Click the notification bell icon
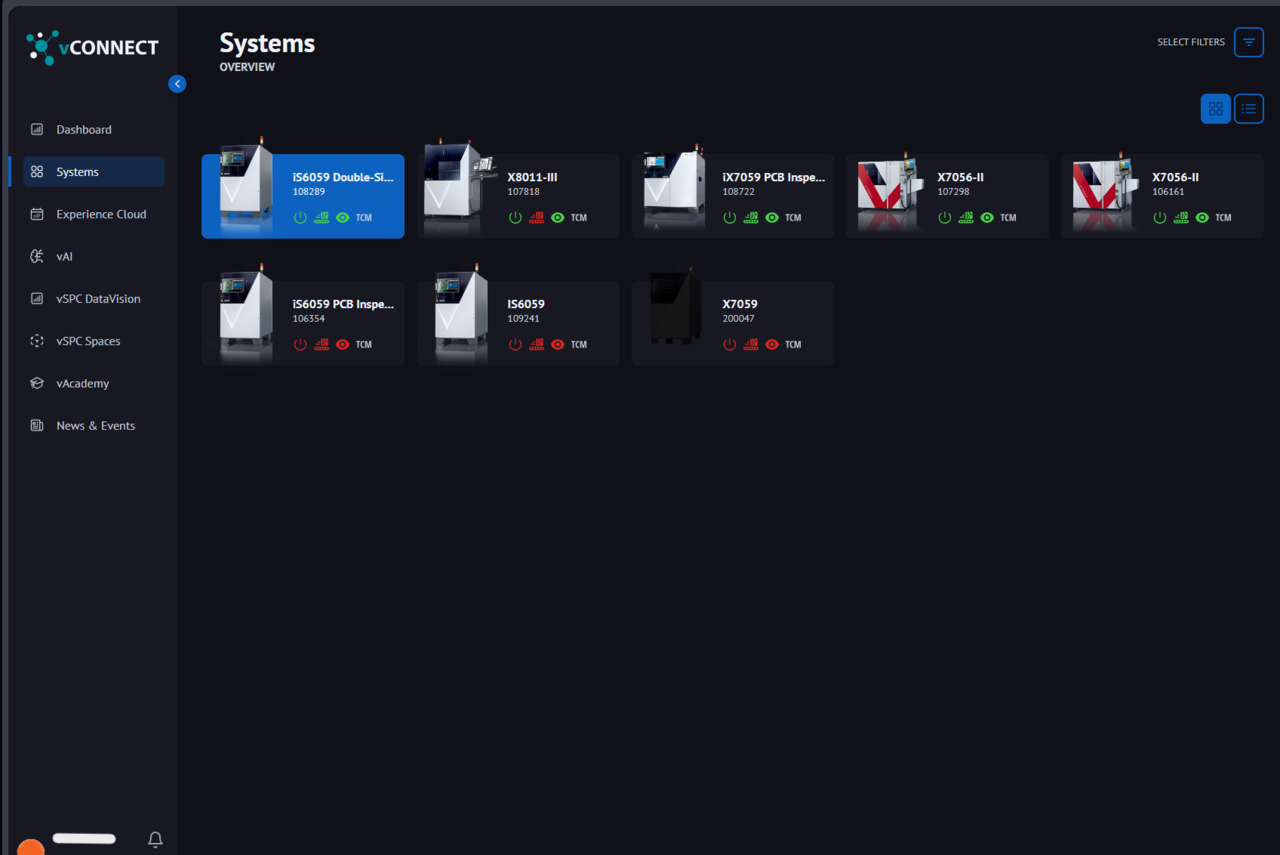 click(x=155, y=840)
